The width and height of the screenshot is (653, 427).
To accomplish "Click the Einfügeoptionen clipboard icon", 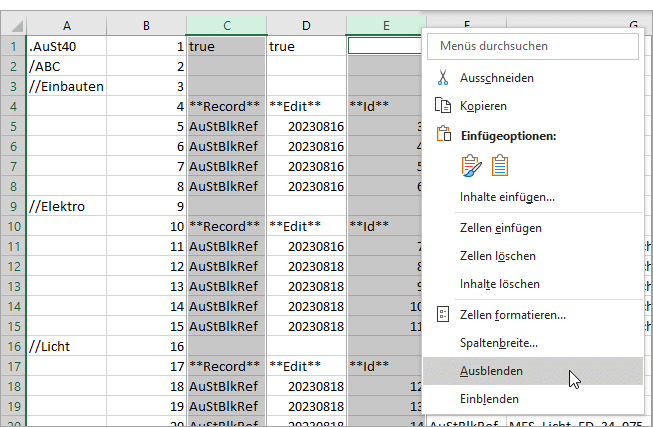I will pos(444,135).
